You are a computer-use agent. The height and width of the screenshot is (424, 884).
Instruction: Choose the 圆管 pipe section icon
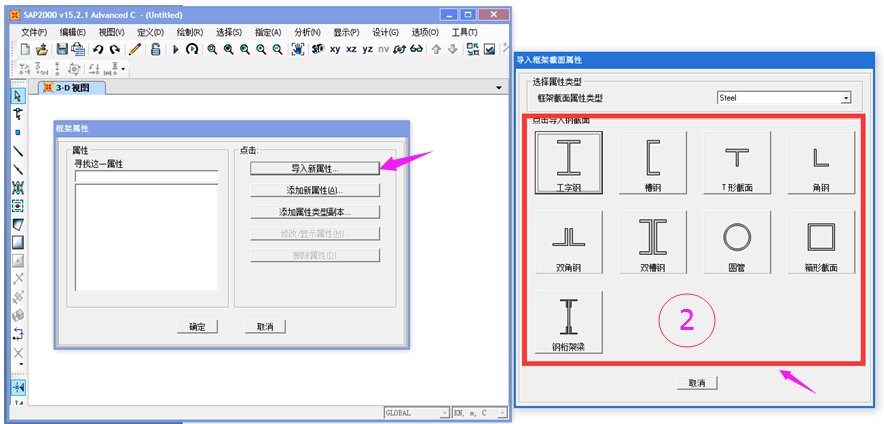737,242
